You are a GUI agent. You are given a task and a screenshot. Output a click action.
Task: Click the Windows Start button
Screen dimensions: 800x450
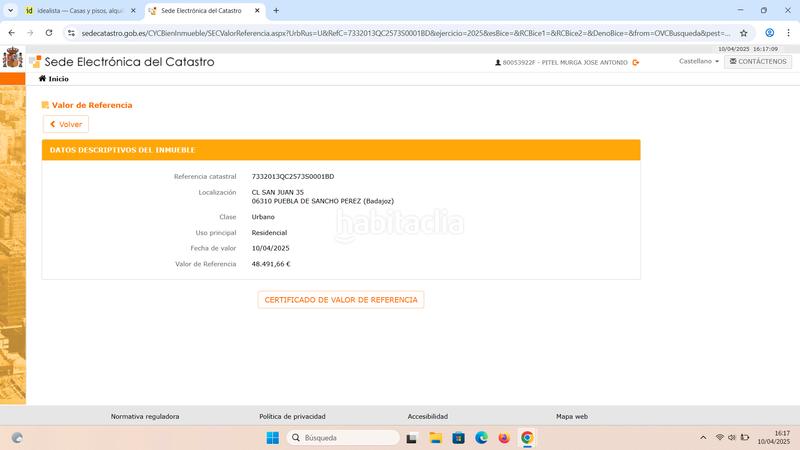click(272, 437)
